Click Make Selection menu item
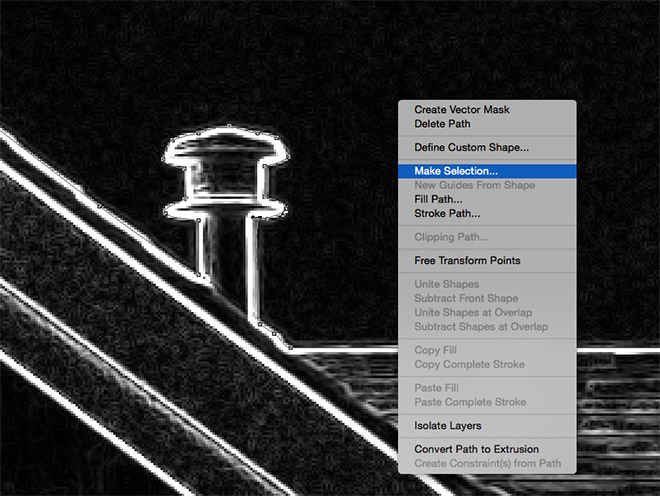 pos(487,171)
